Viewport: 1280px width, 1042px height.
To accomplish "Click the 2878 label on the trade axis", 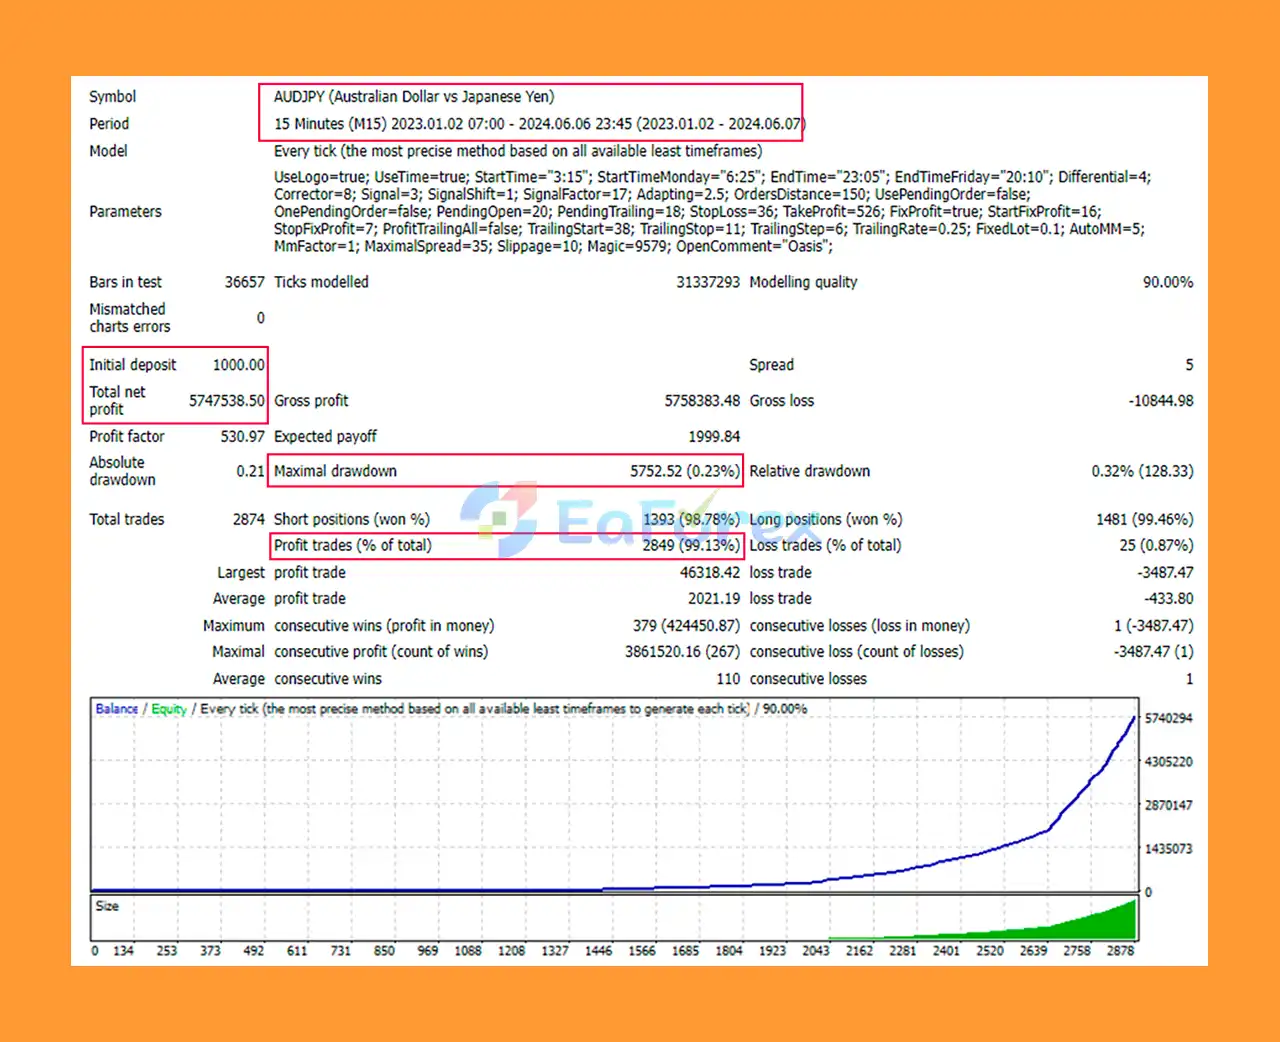I will tap(1120, 951).
